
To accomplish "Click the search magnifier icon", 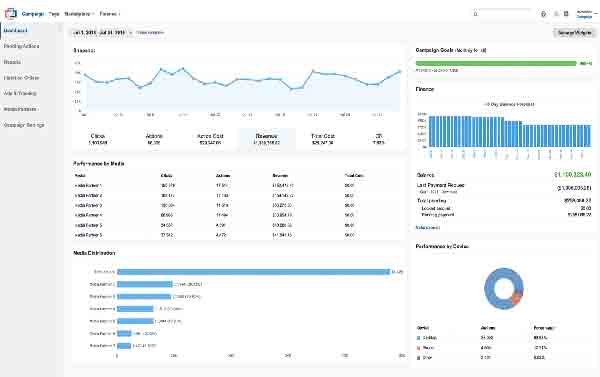I will coord(476,14).
